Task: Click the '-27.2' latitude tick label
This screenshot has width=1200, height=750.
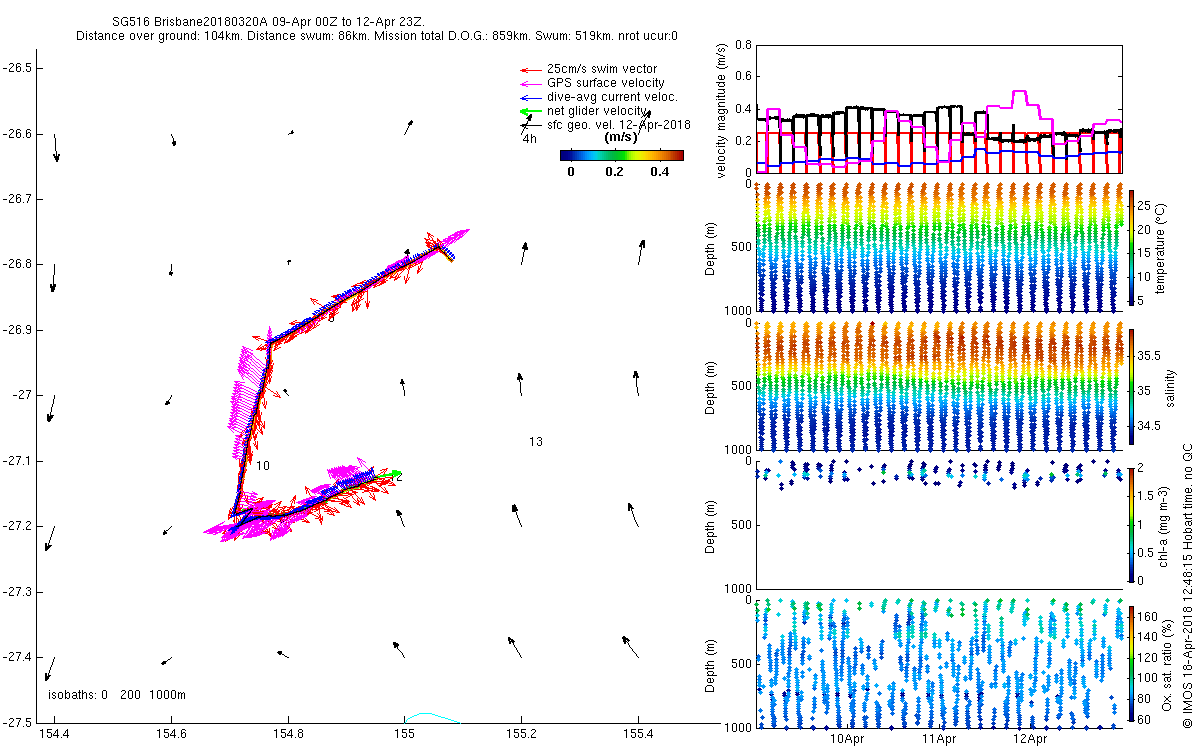Action: pyautogui.click(x=19, y=526)
